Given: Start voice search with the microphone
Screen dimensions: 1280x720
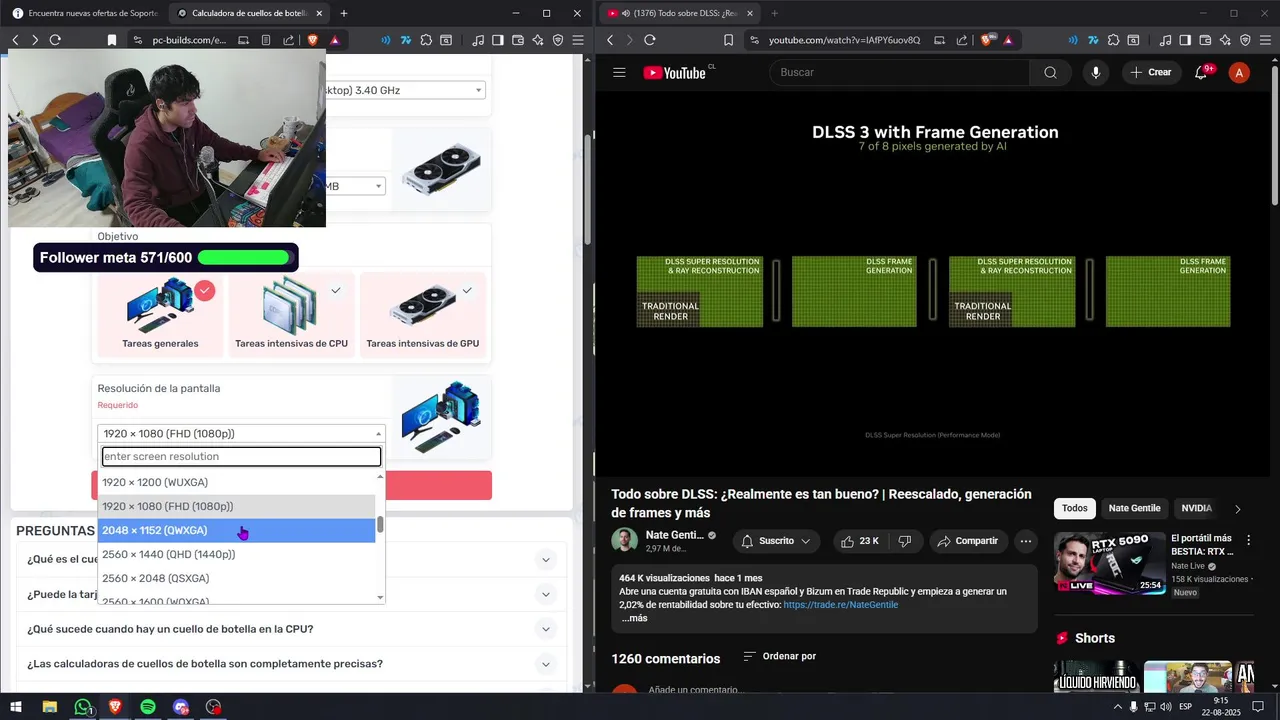Looking at the screenshot, I should (x=1096, y=72).
